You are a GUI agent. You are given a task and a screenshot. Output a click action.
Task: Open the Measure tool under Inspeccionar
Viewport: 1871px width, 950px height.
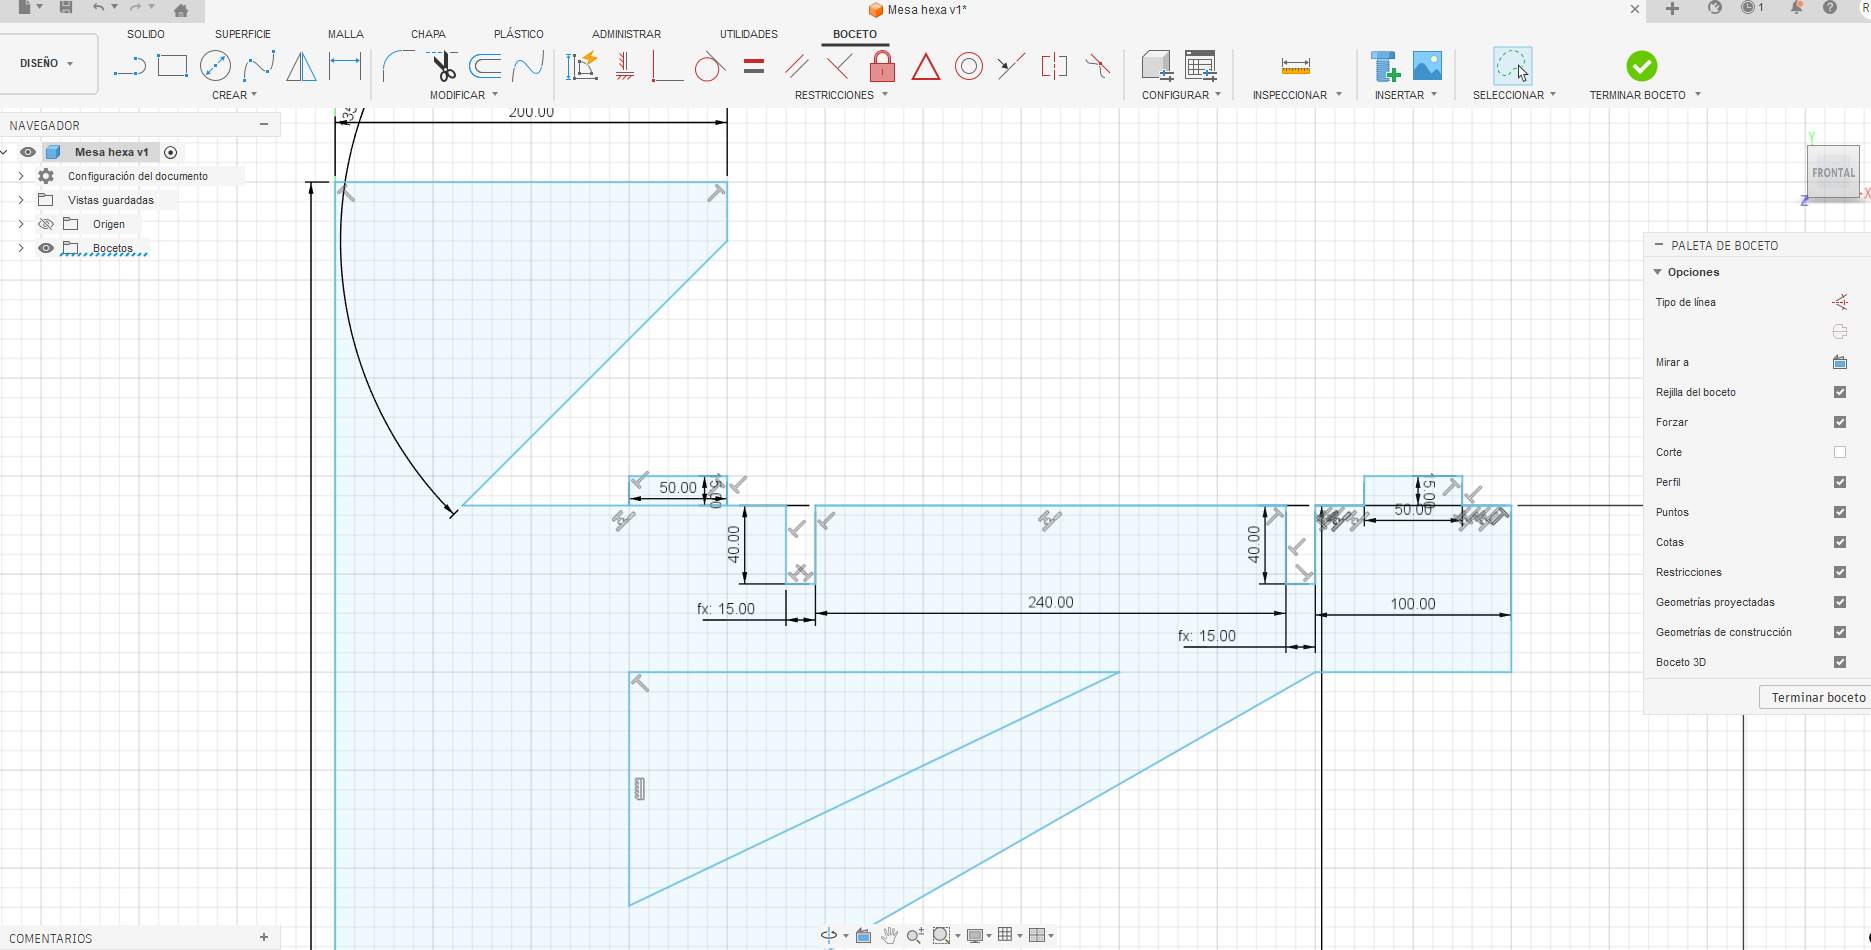tap(1295, 67)
